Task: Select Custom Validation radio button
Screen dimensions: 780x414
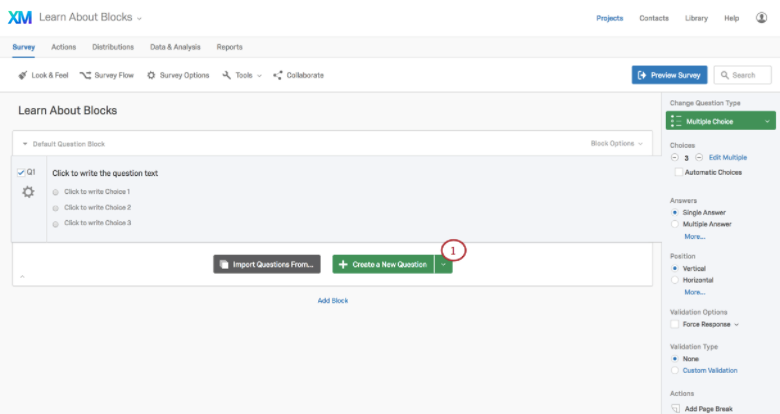Action: pyautogui.click(x=675, y=370)
